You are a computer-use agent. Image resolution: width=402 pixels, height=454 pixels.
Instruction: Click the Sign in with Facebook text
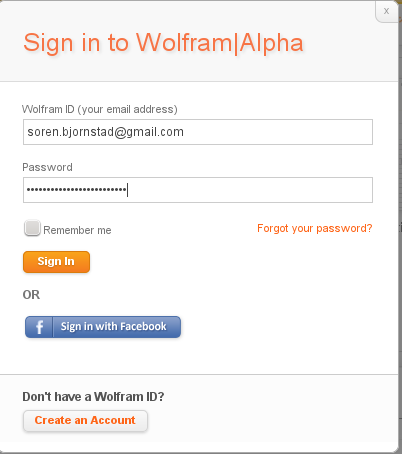click(x=113, y=326)
